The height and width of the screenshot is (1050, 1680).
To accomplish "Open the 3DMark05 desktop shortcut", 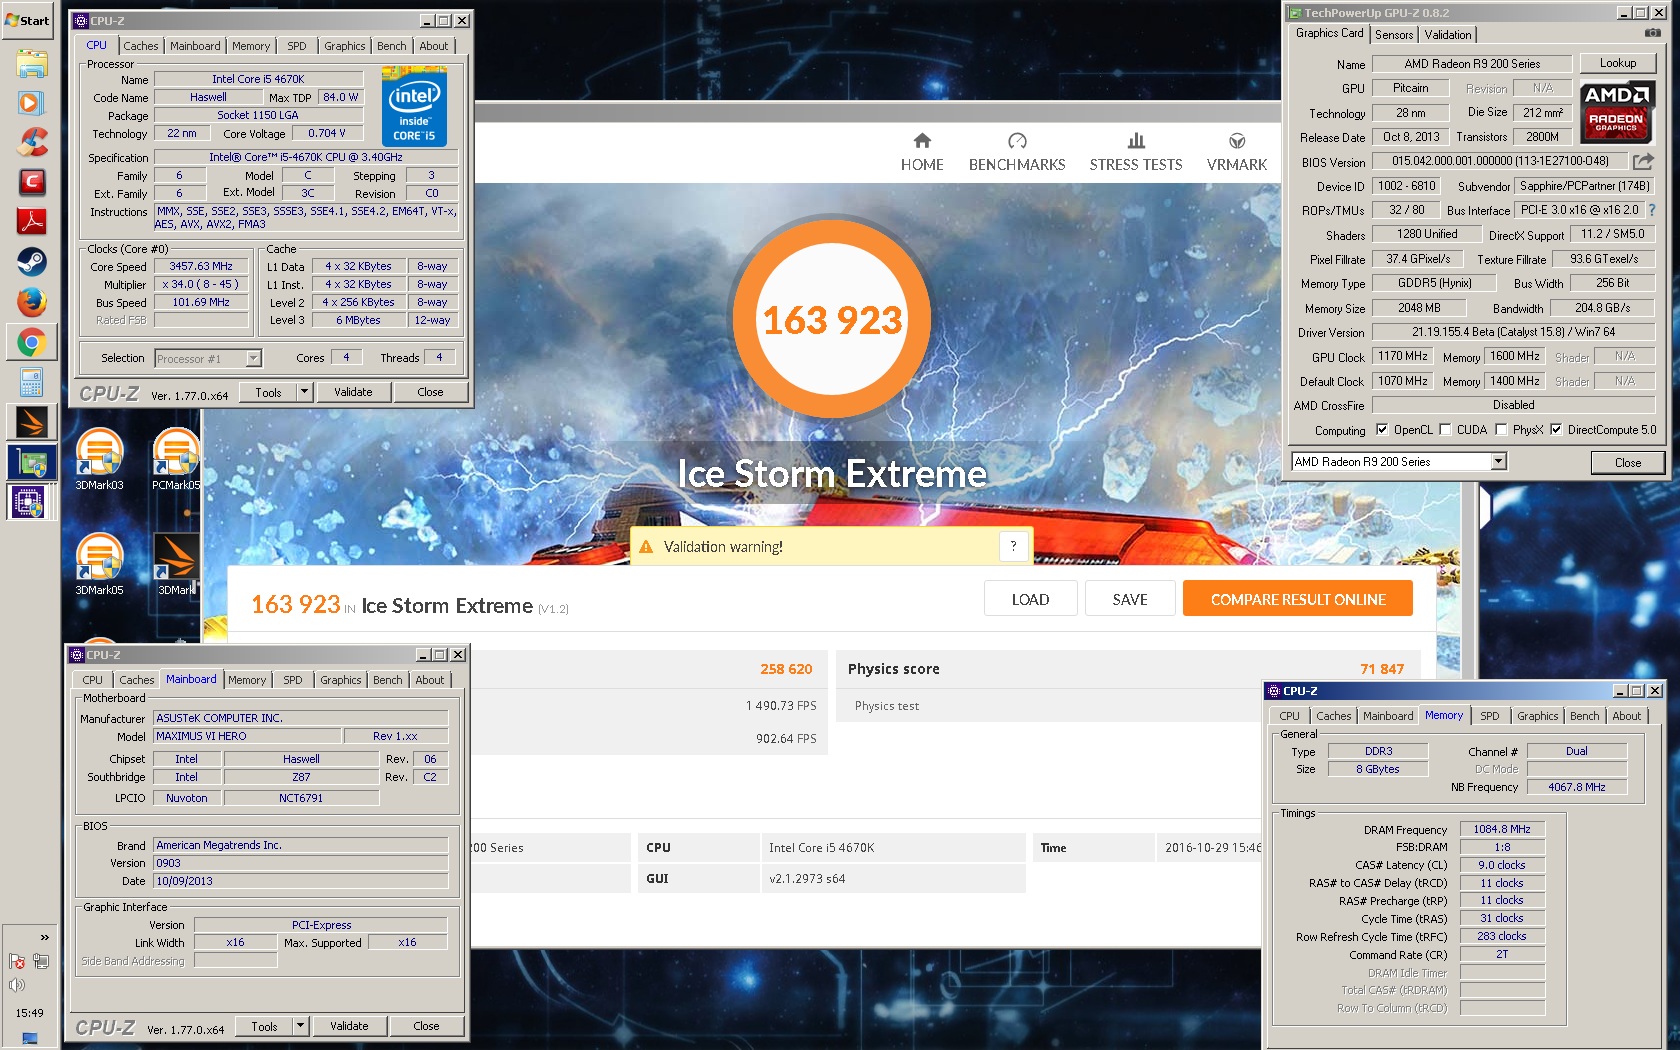I will [99, 564].
